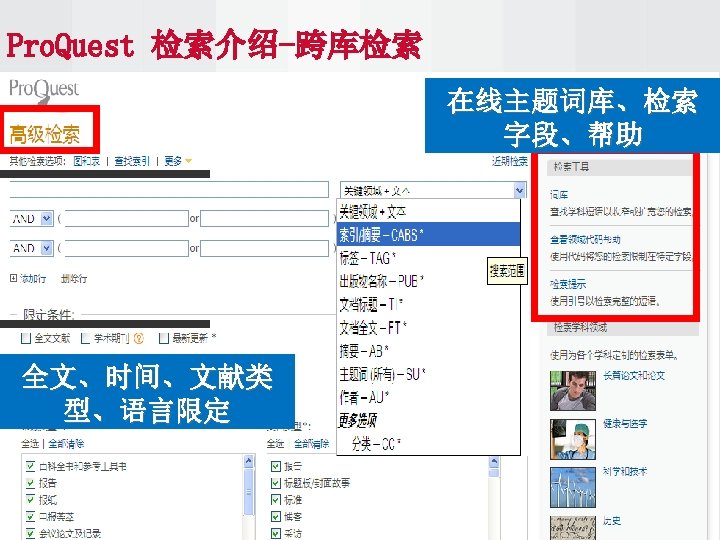The height and width of the screenshot is (540, 720).
Task: Open the search field dropdown arrow
Action: 519,190
